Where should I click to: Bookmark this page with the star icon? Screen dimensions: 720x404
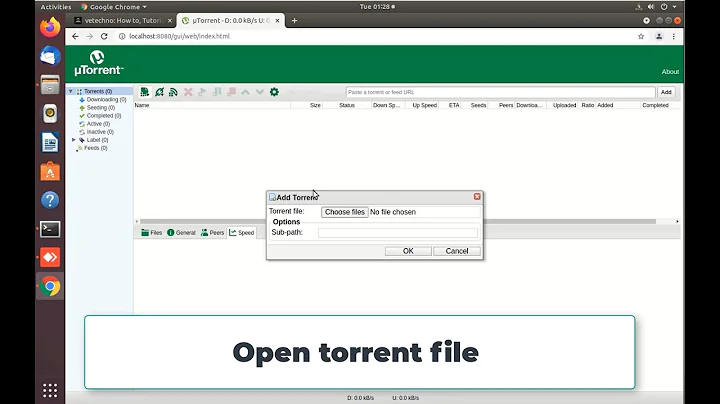point(641,36)
